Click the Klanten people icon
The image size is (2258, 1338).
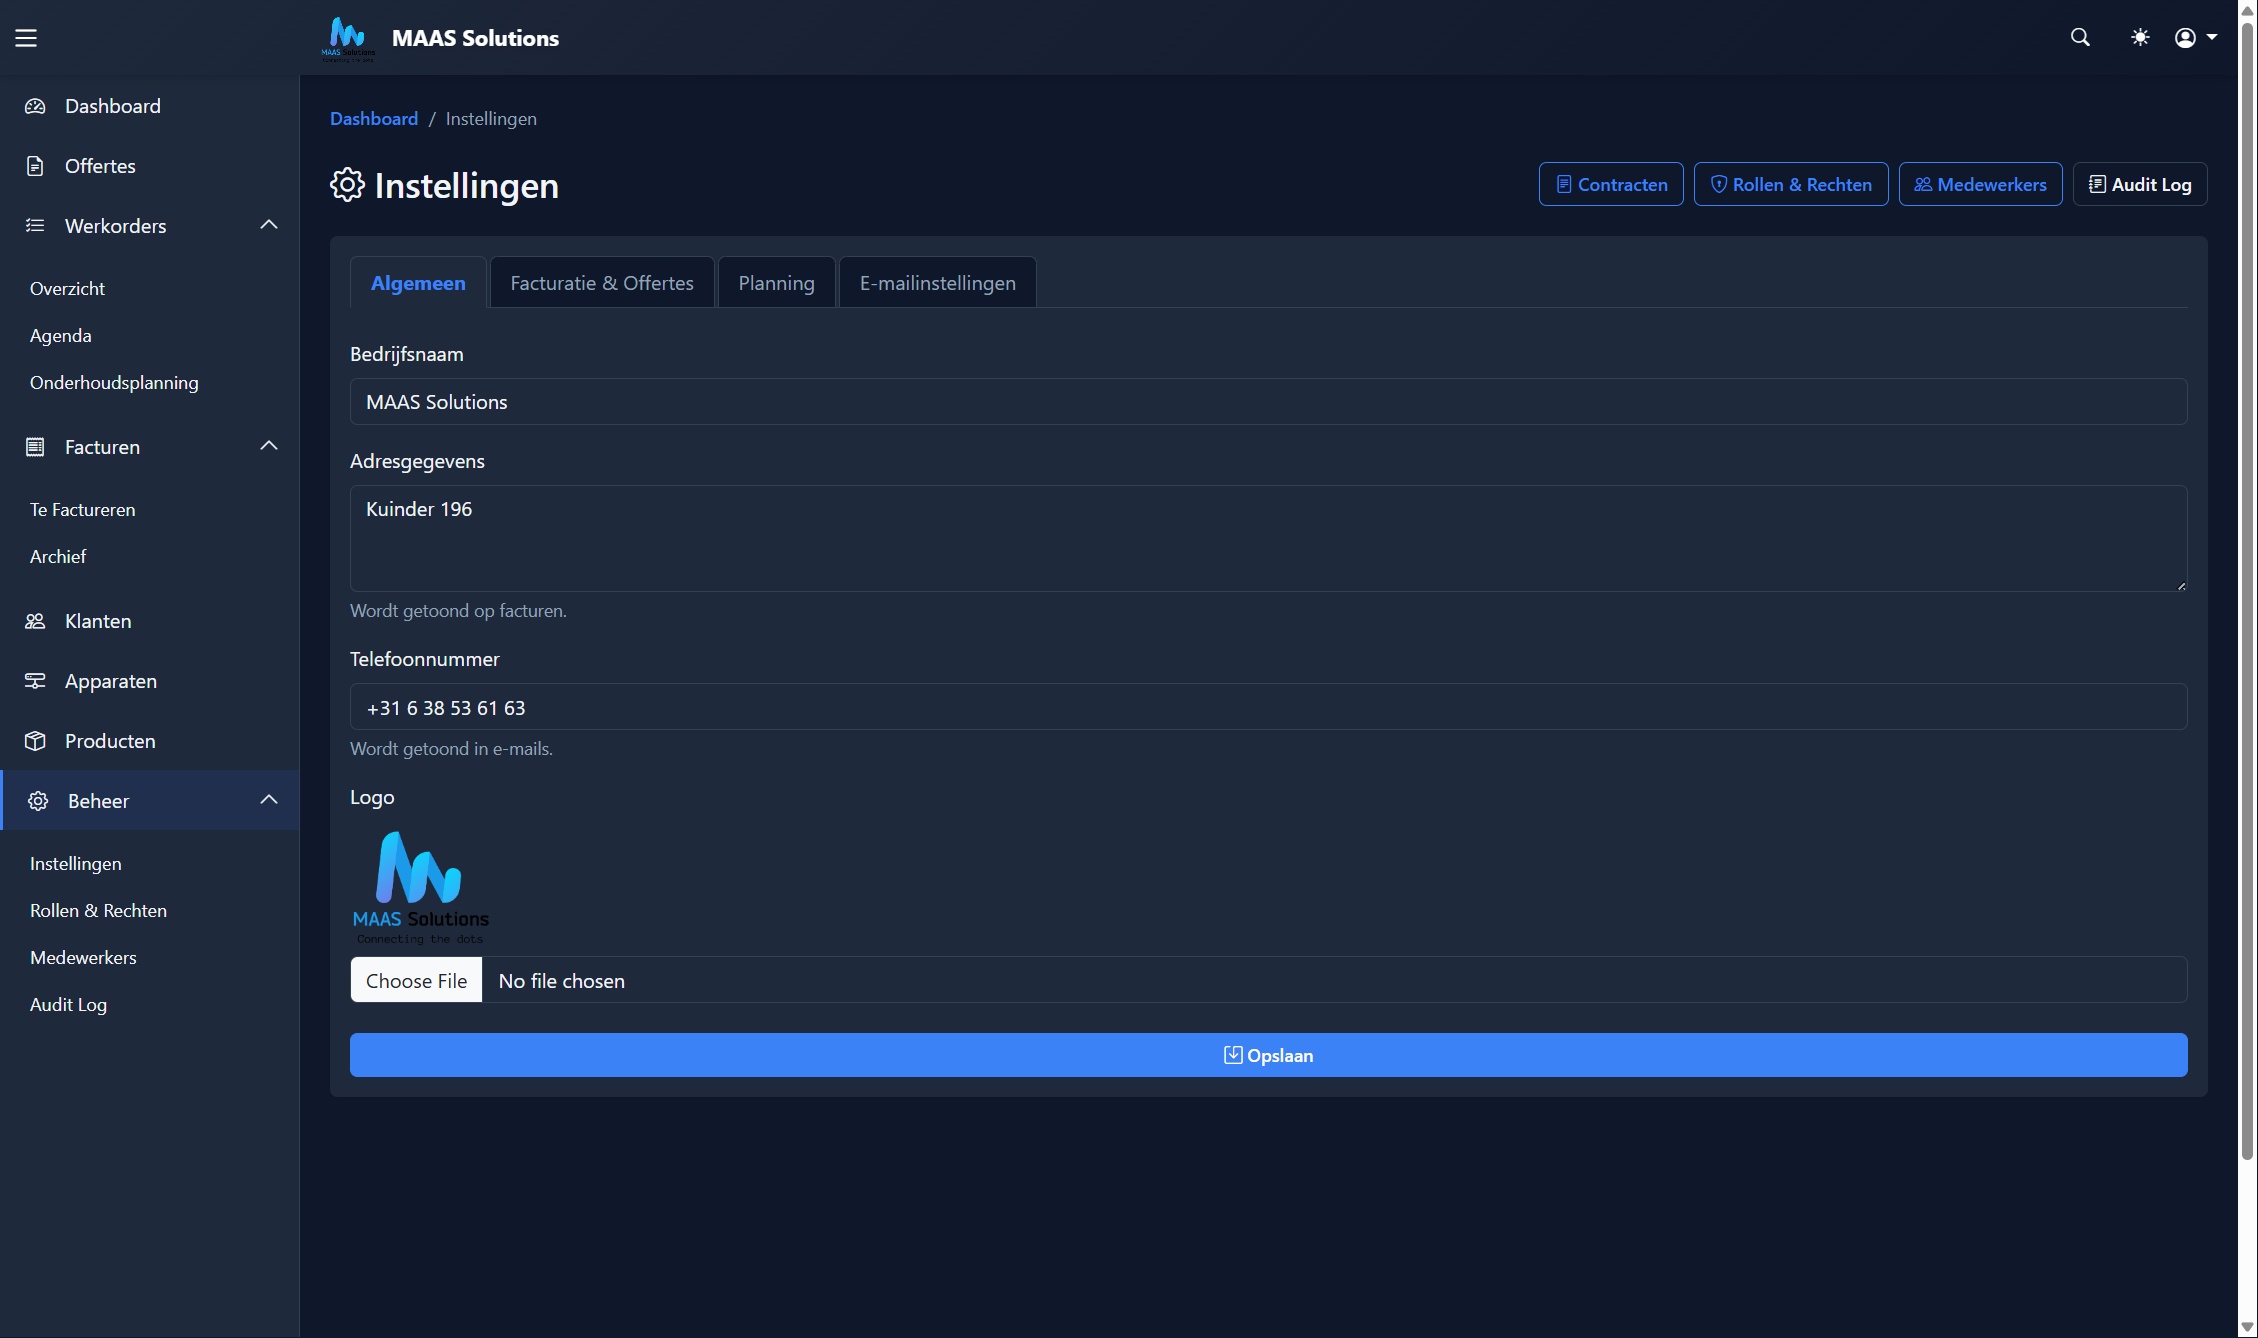(x=35, y=621)
